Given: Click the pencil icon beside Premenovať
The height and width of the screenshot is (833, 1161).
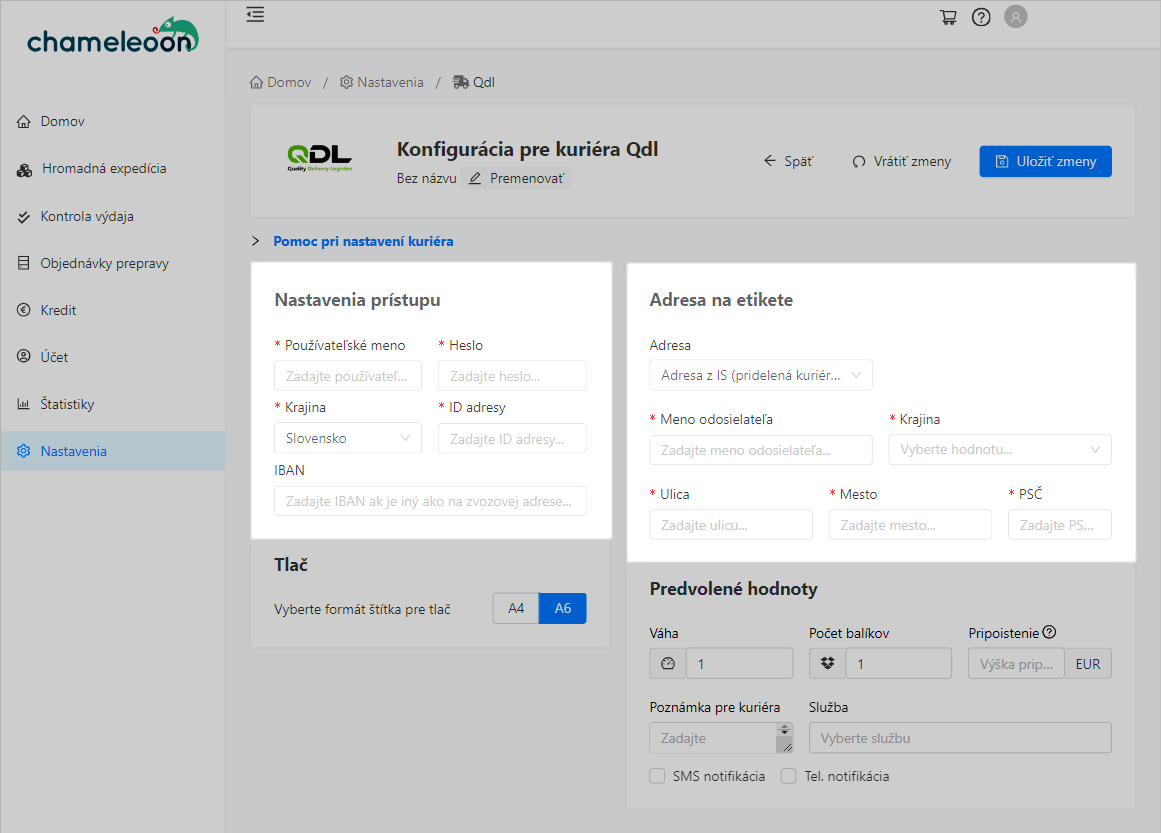Looking at the screenshot, I should pyautogui.click(x=475, y=178).
